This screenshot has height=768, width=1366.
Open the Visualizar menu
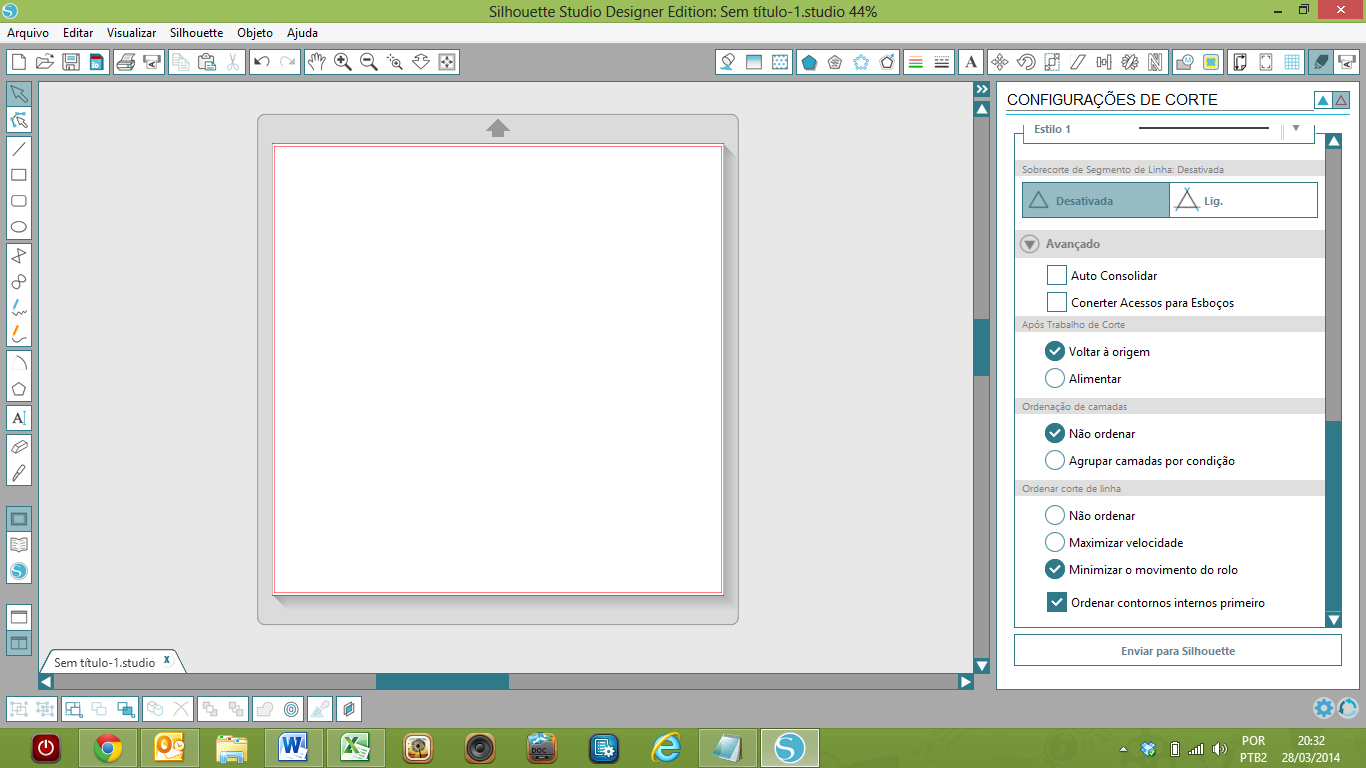tap(131, 33)
